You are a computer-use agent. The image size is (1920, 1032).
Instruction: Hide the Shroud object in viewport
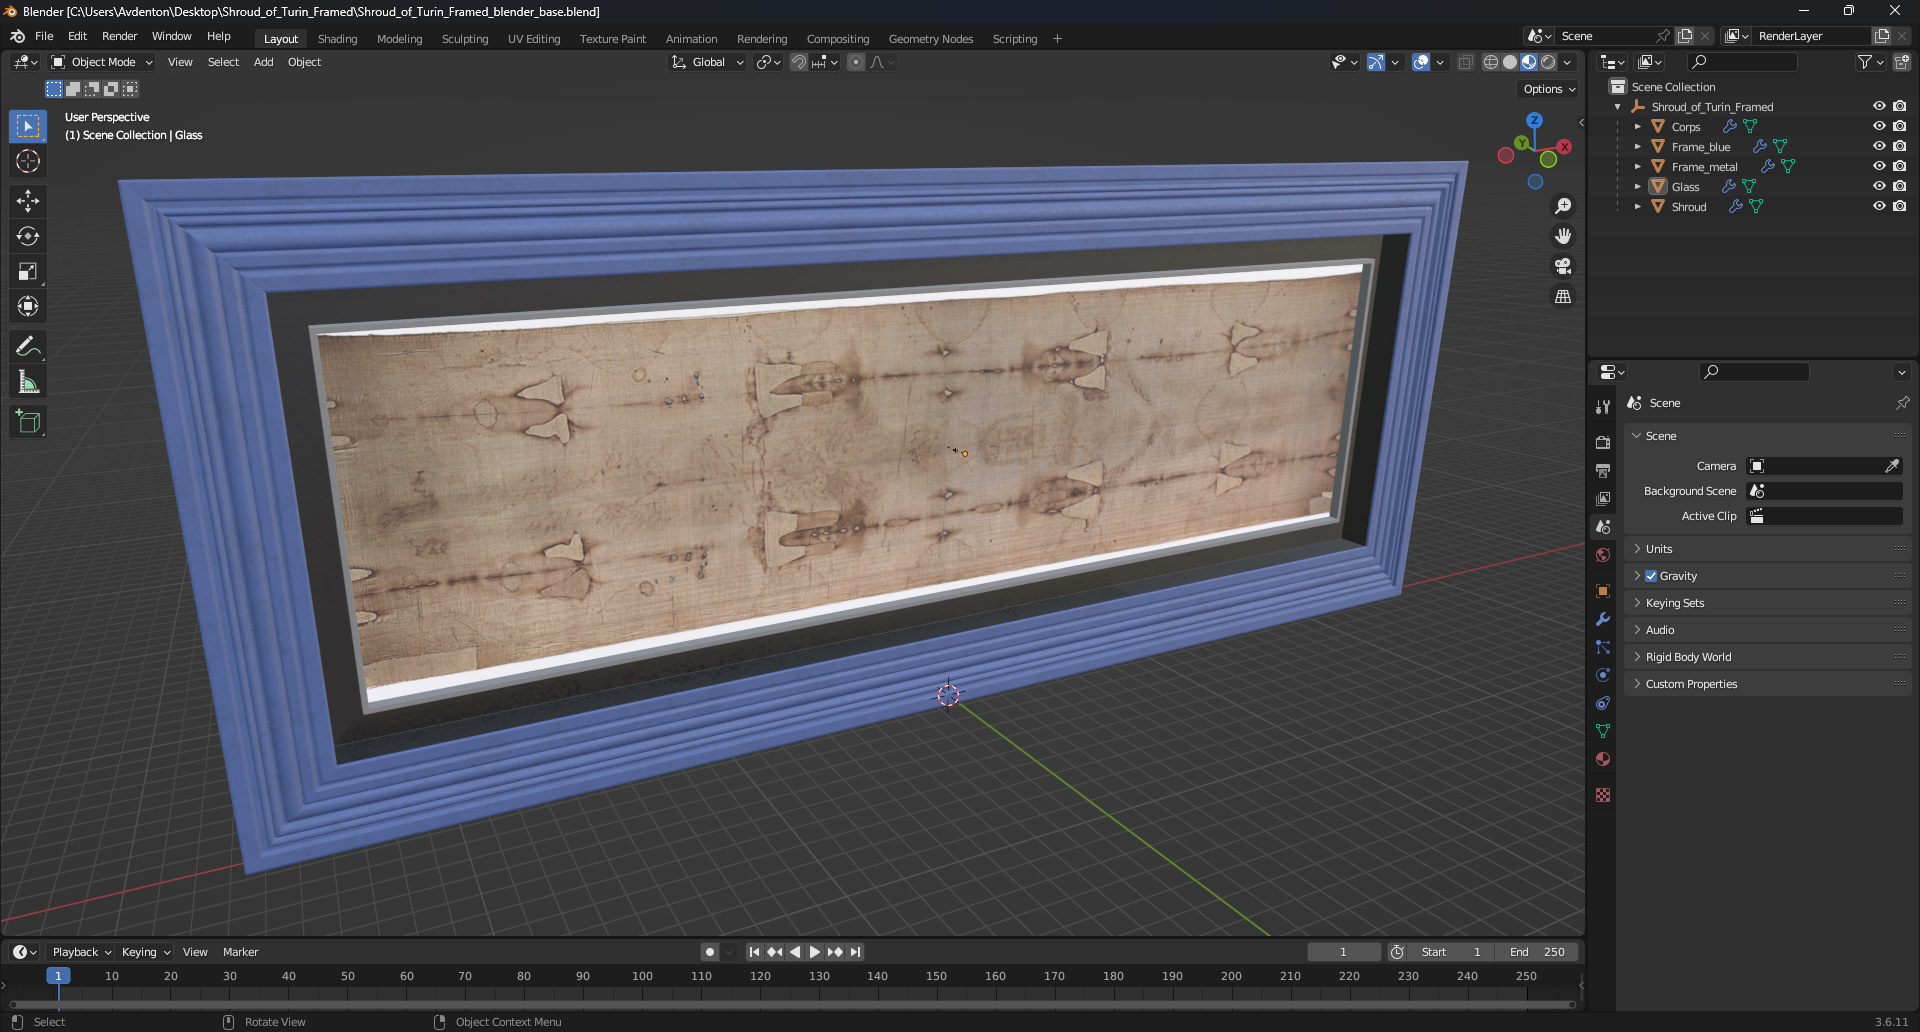pos(1879,206)
